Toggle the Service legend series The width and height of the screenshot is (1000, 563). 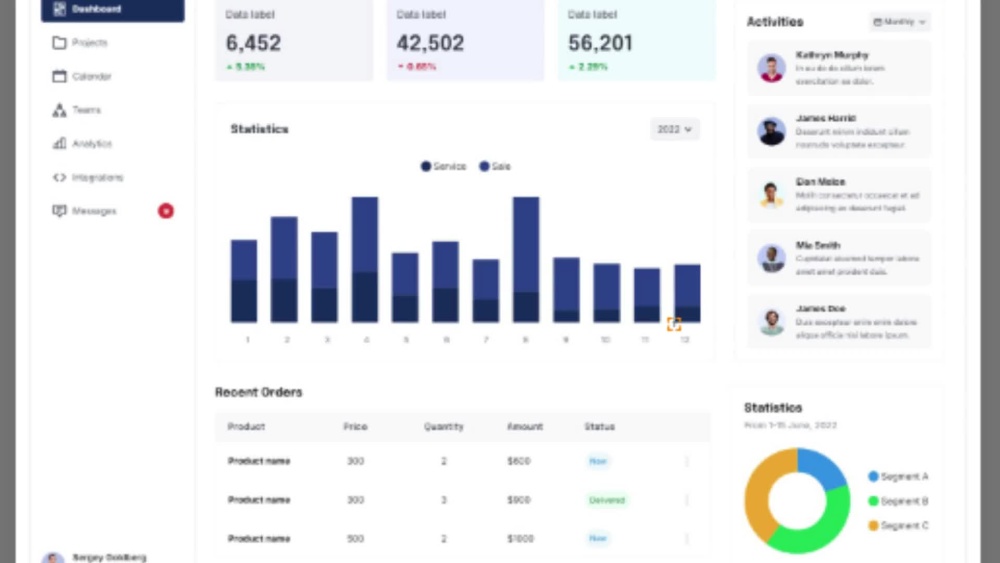[x=443, y=166]
